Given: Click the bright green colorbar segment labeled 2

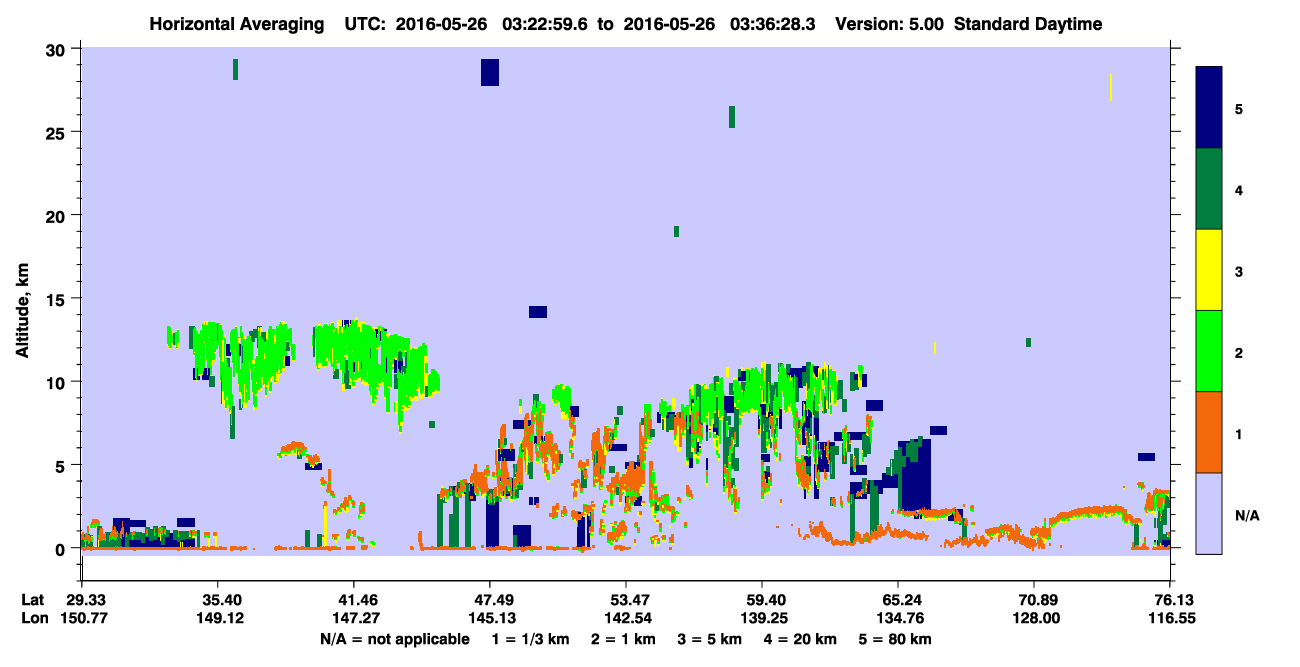Looking at the screenshot, I should point(1209,351).
